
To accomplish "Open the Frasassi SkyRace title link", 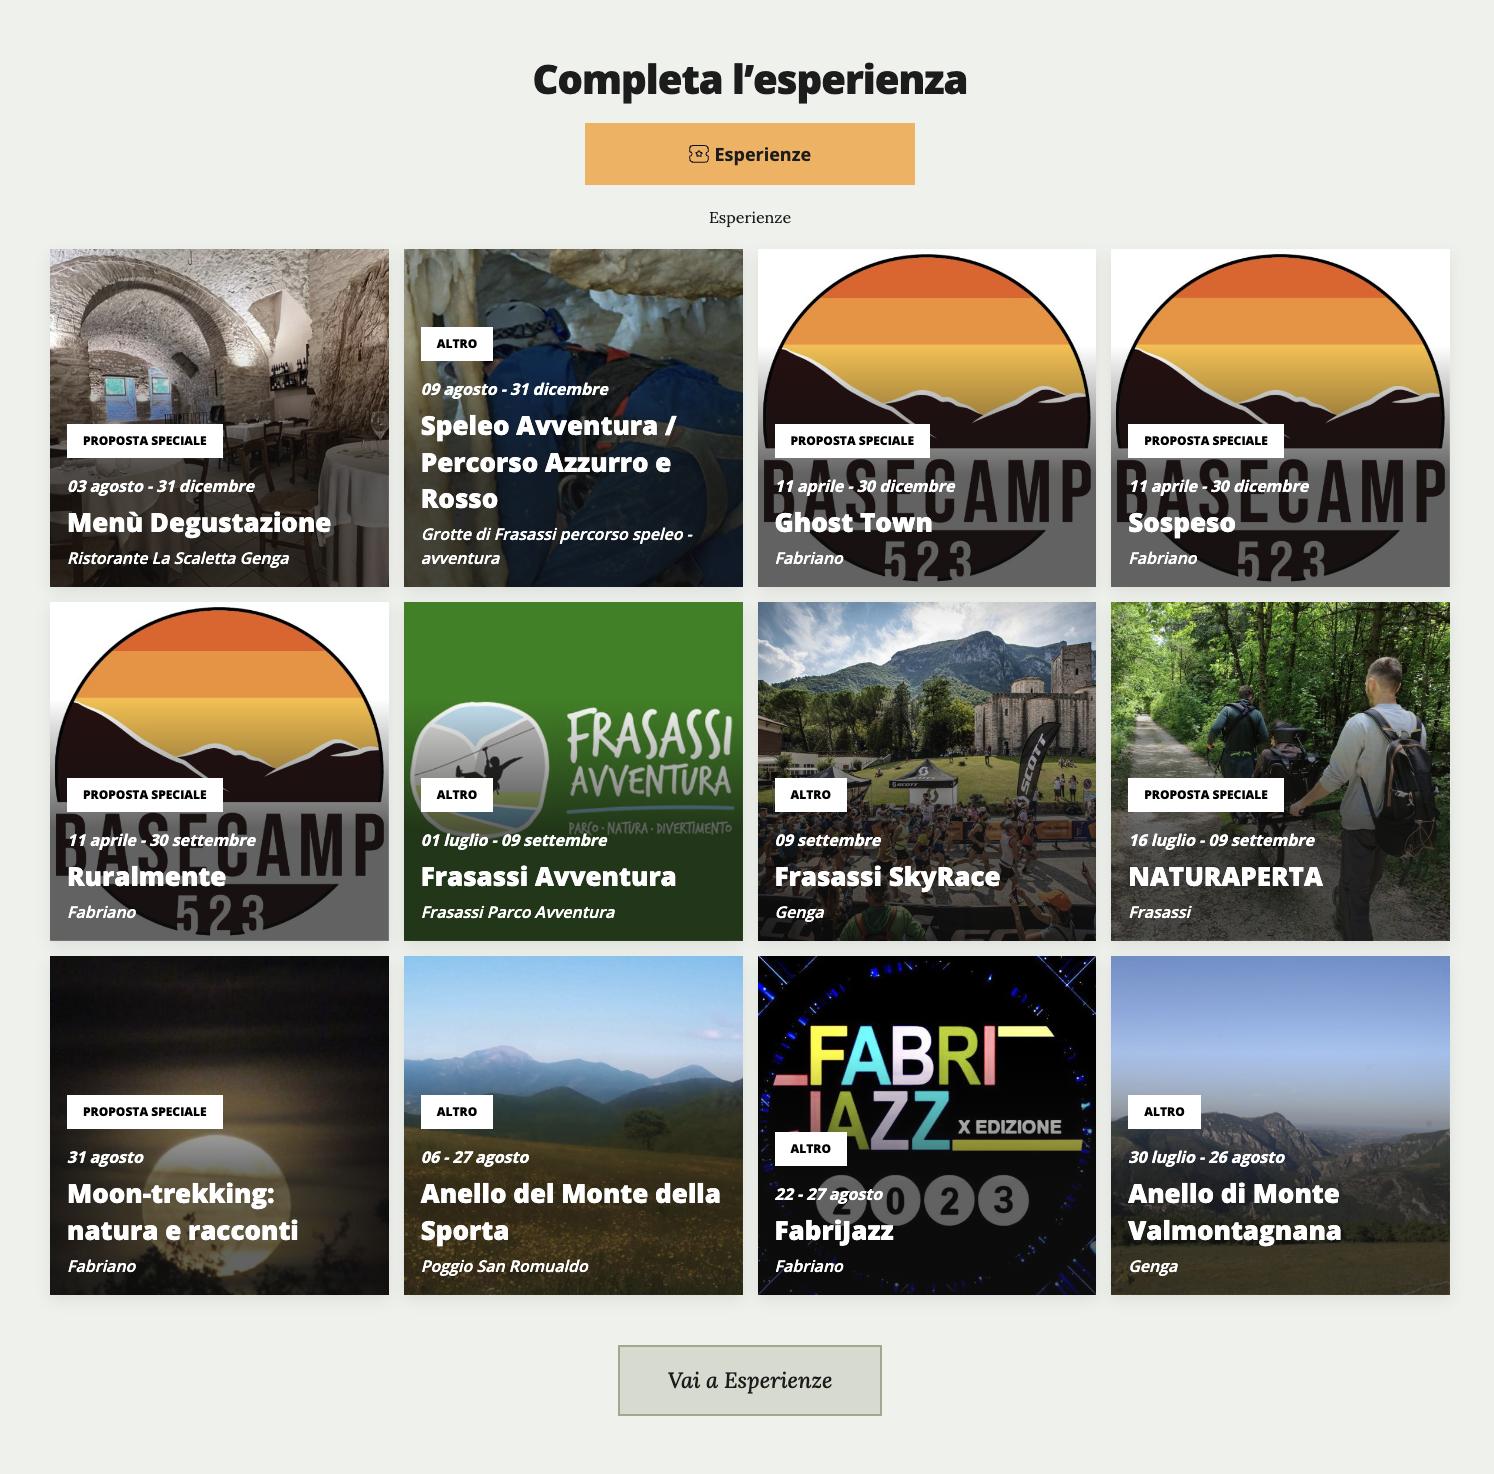I will click(887, 877).
